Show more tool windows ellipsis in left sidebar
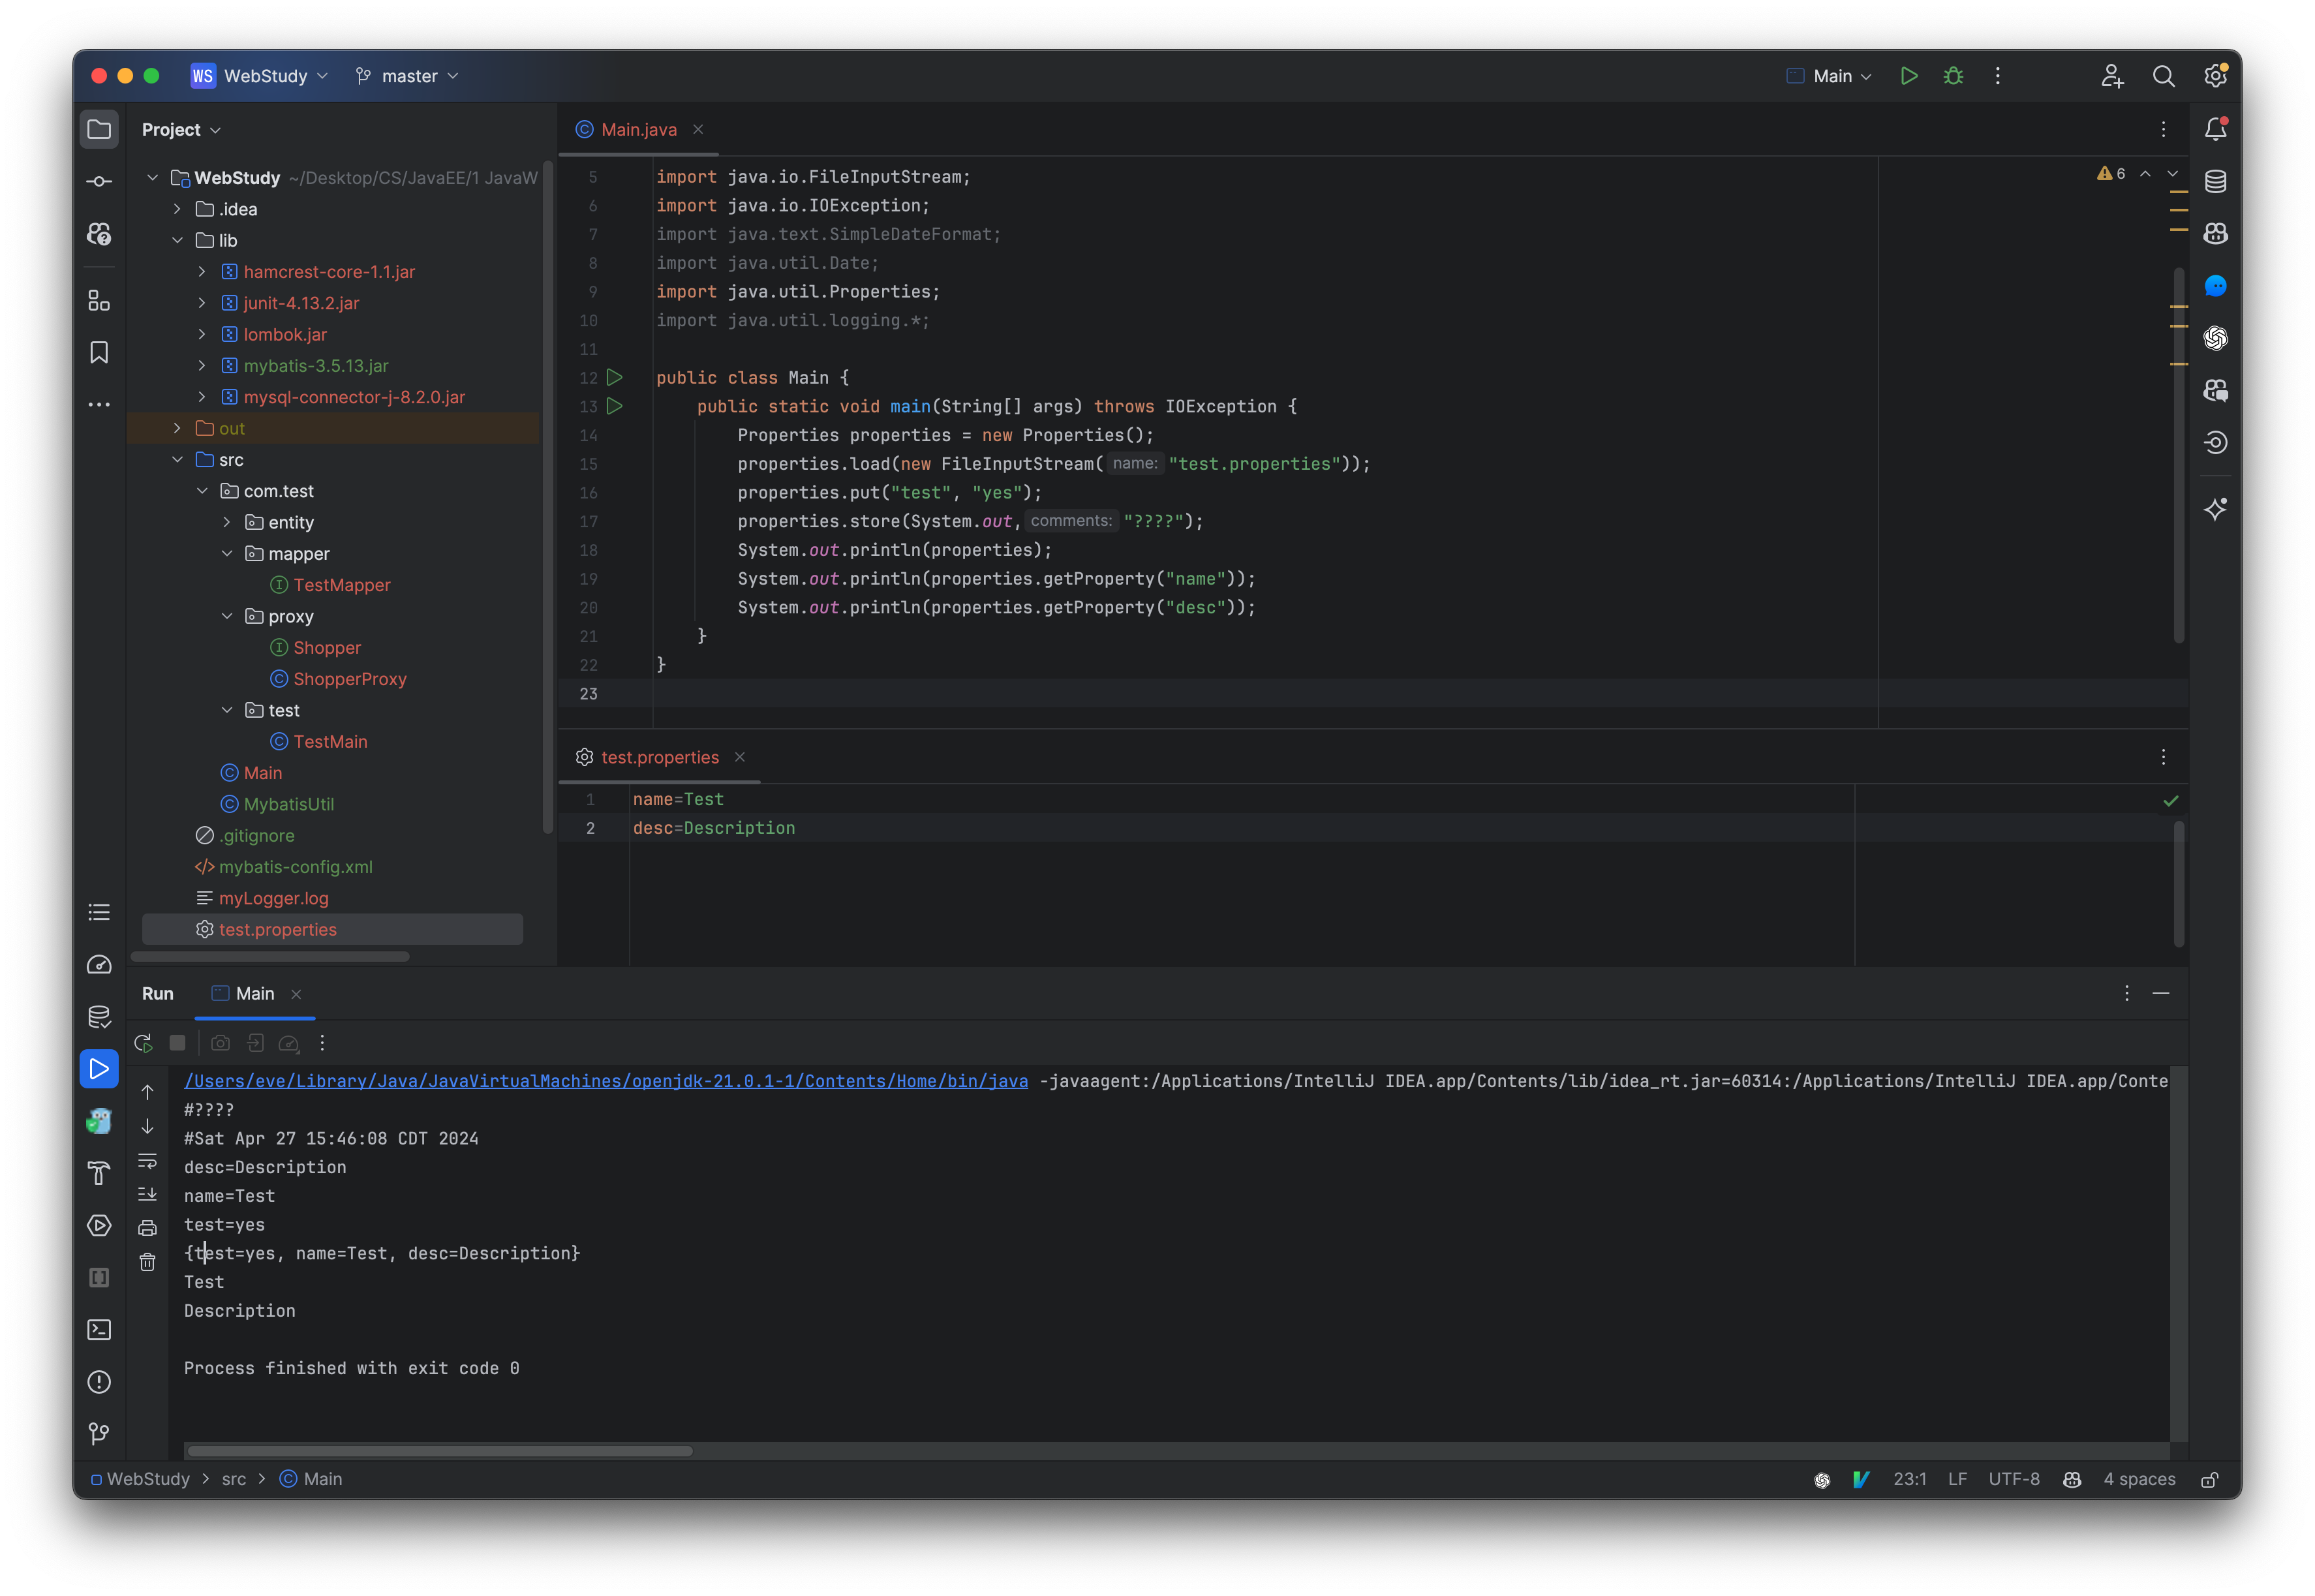 99,404
